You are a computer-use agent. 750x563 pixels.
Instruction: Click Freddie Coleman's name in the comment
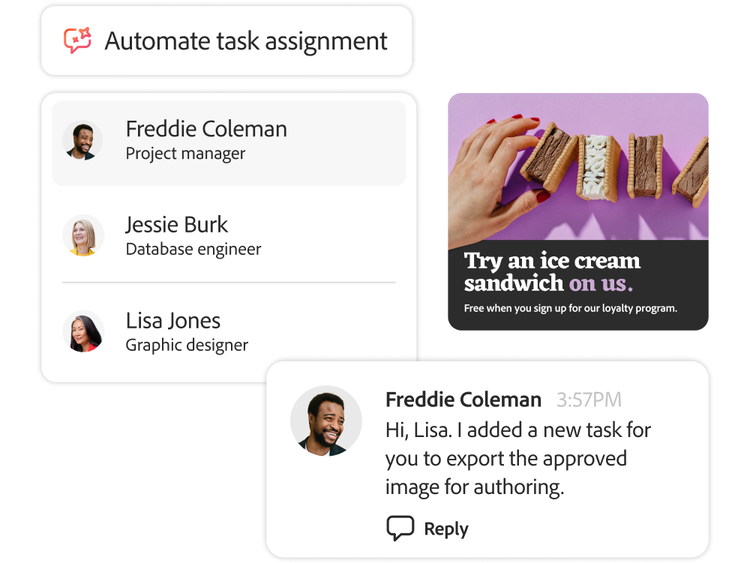(463, 400)
